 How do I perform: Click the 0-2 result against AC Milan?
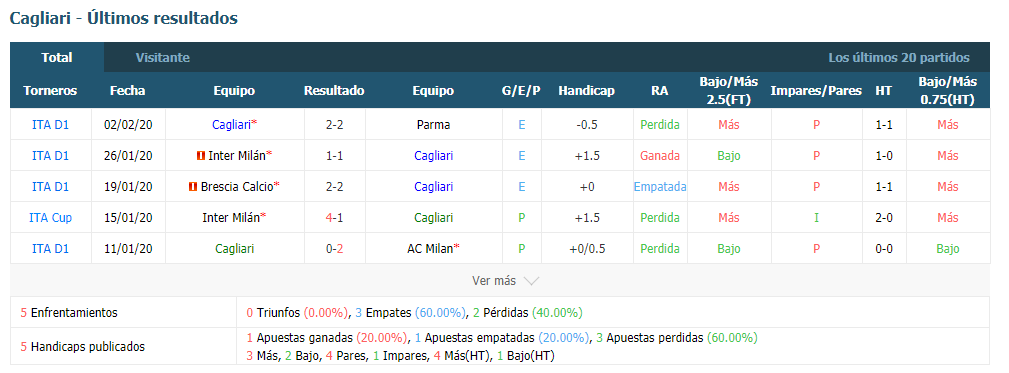334,248
